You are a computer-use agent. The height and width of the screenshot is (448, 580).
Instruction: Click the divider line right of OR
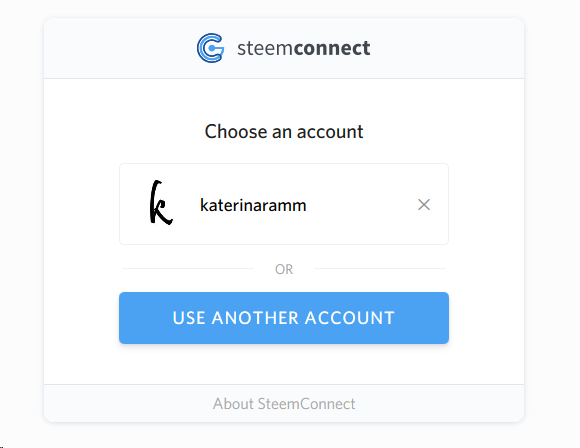tap(380, 269)
